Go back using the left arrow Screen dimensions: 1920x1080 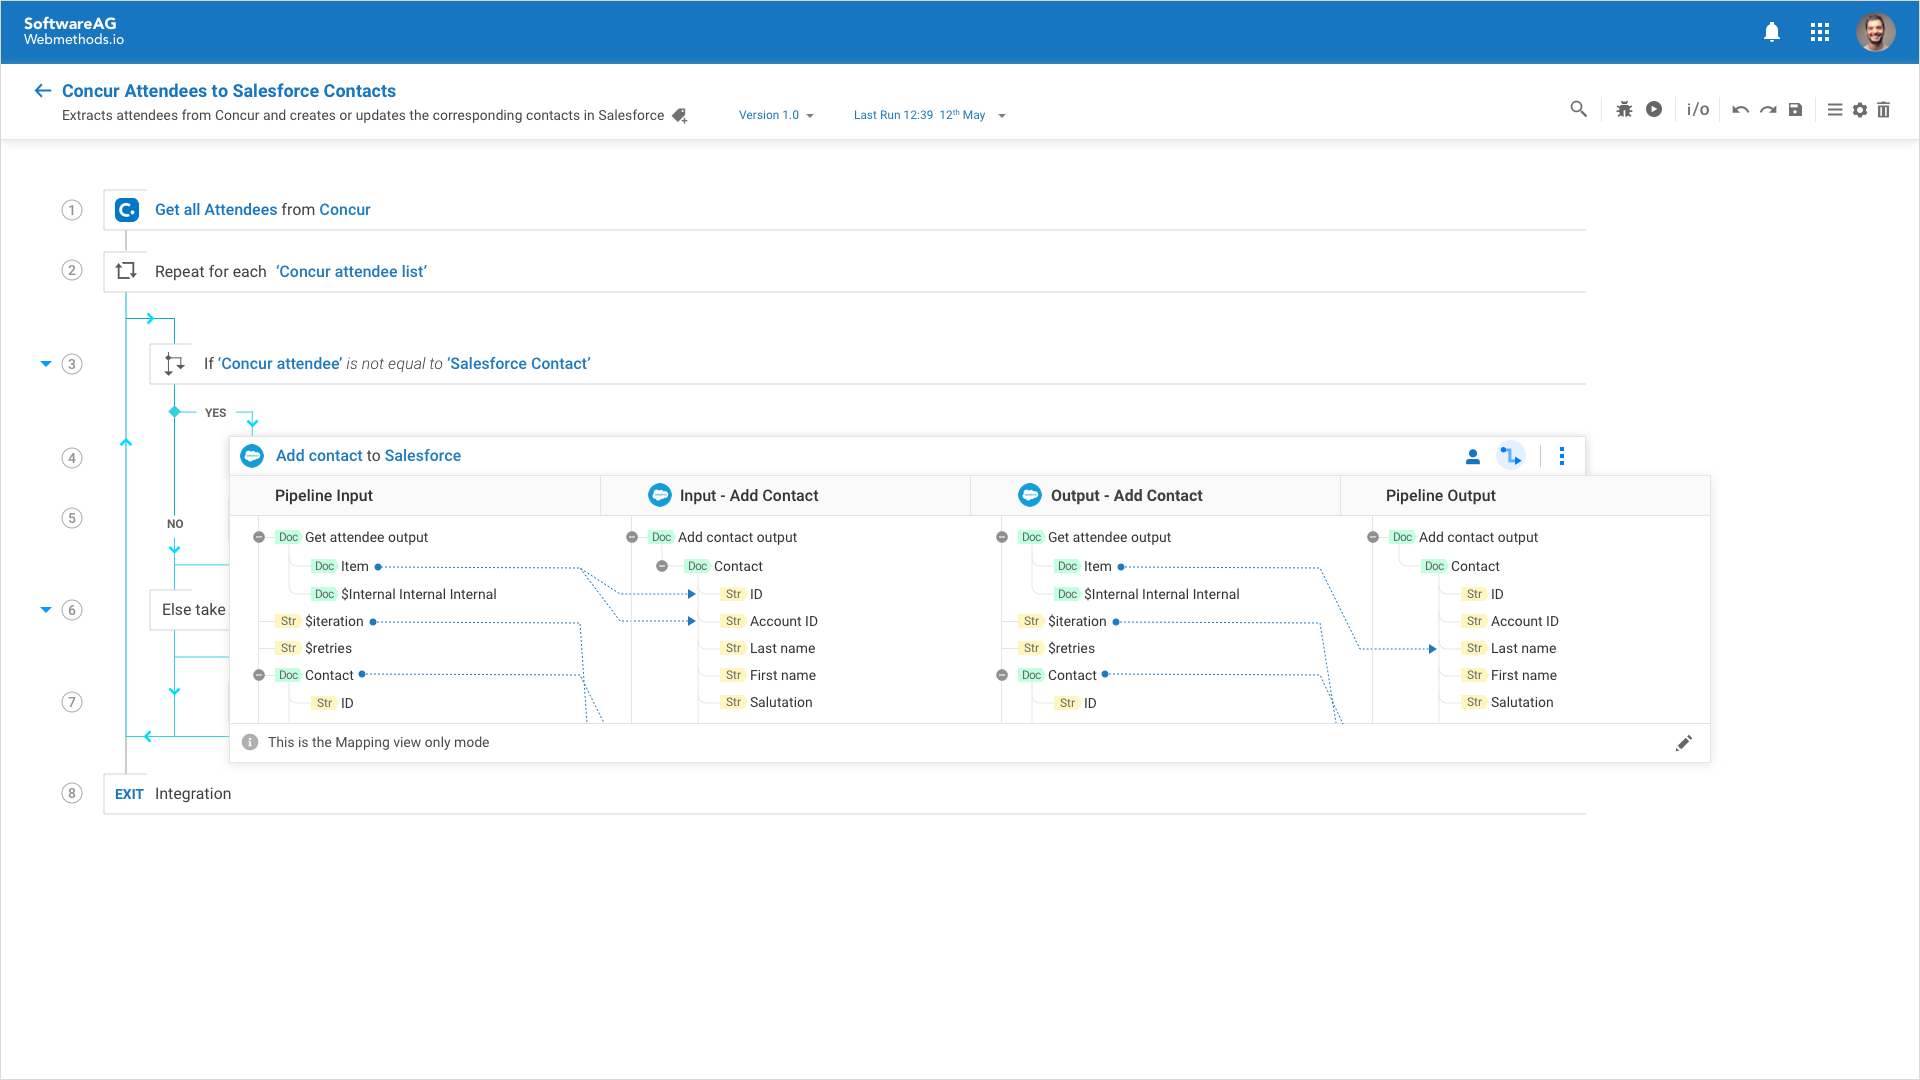(x=42, y=91)
